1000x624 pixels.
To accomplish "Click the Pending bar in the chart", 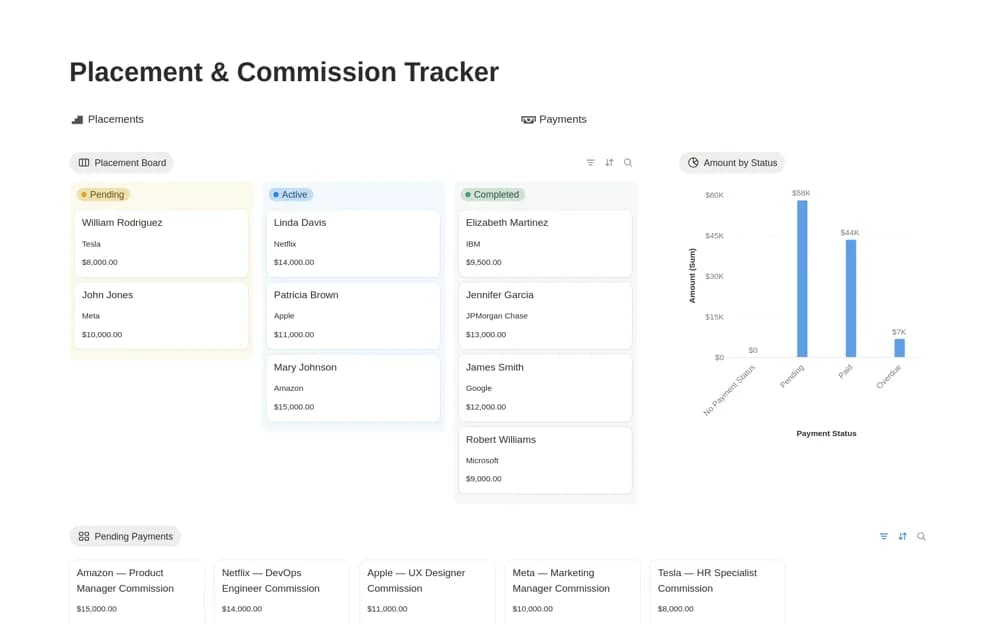I will 802,279.
